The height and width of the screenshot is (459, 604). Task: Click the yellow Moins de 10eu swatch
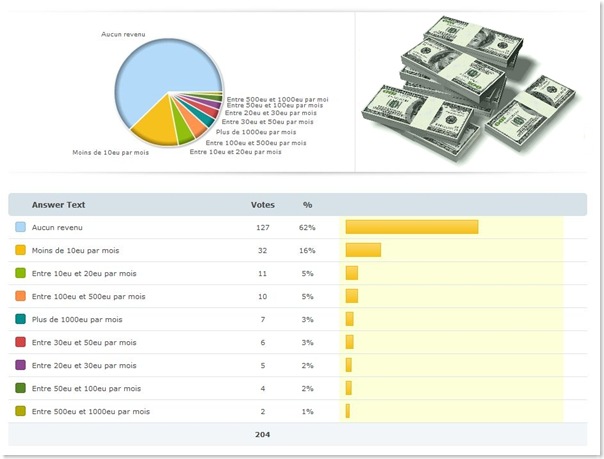coord(20,250)
